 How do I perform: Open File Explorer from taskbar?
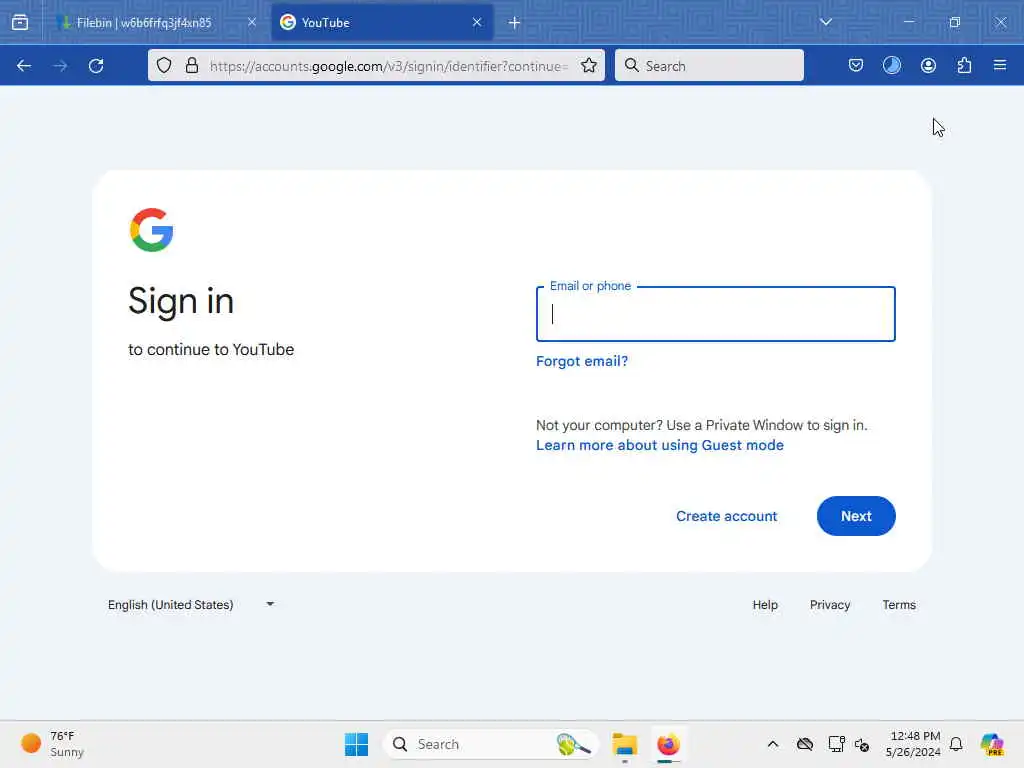(624, 744)
